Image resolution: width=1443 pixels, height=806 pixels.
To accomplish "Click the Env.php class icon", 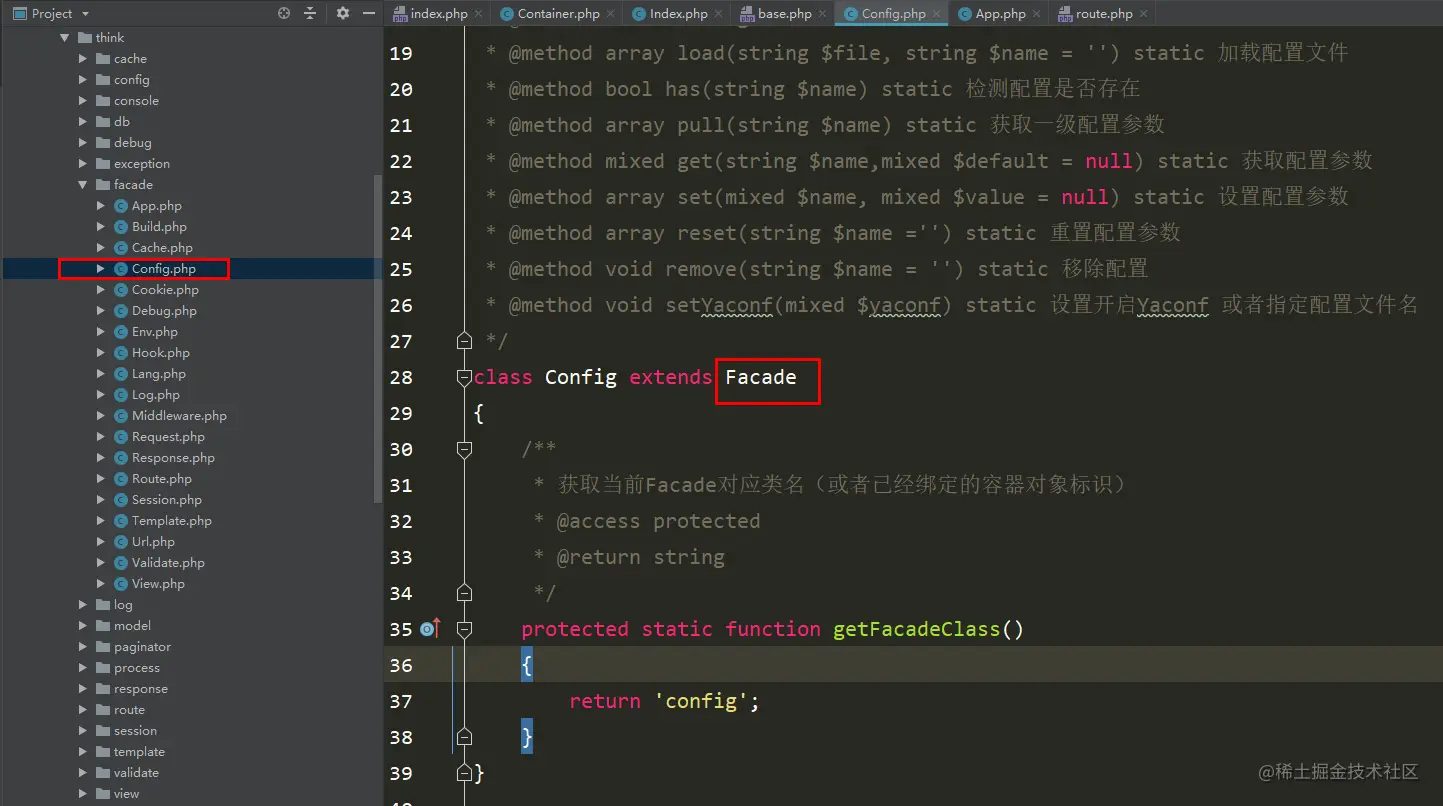I will coord(121,332).
